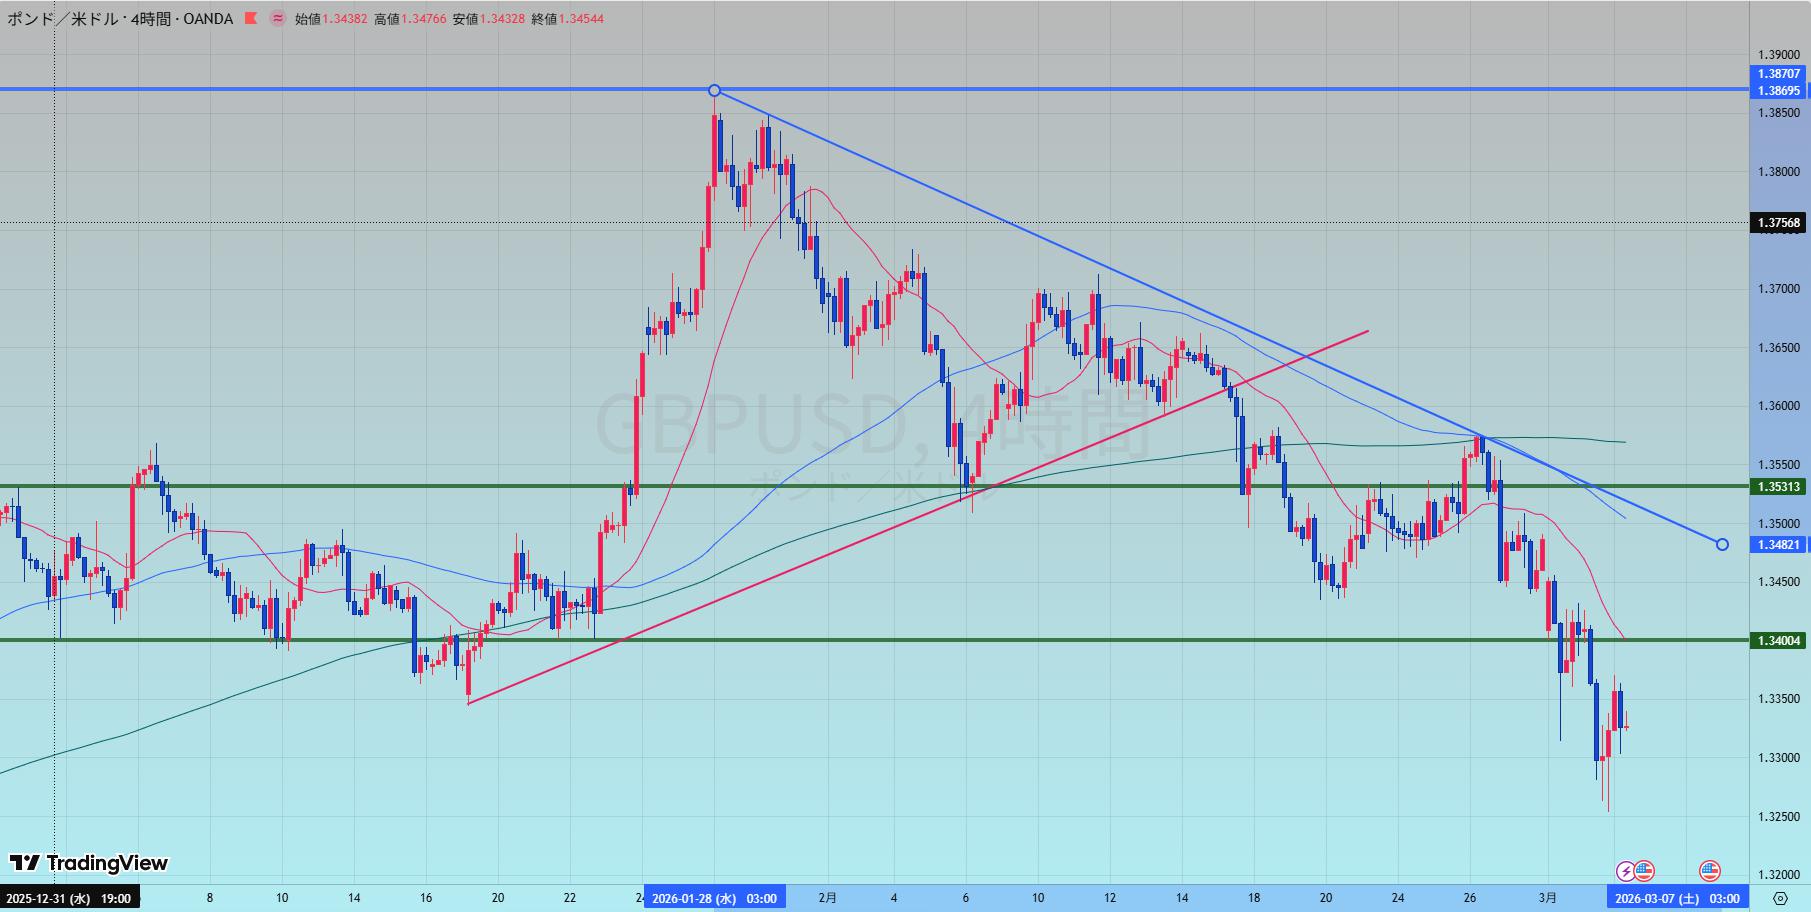This screenshot has height=912, width=1811.
Task: Click the 2月 month marker on time axis
Action: click(827, 898)
